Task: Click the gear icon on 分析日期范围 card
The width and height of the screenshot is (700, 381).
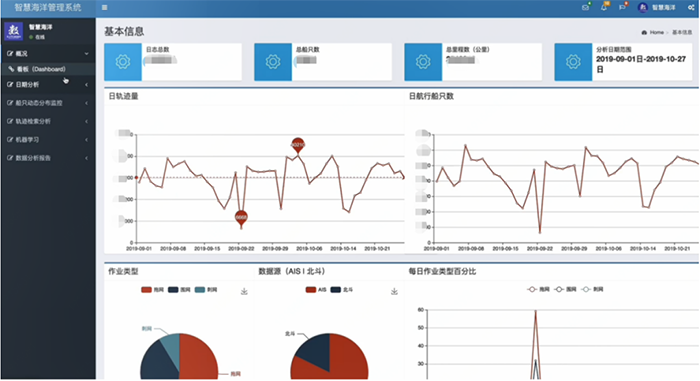Action: click(x=573, y=62)
